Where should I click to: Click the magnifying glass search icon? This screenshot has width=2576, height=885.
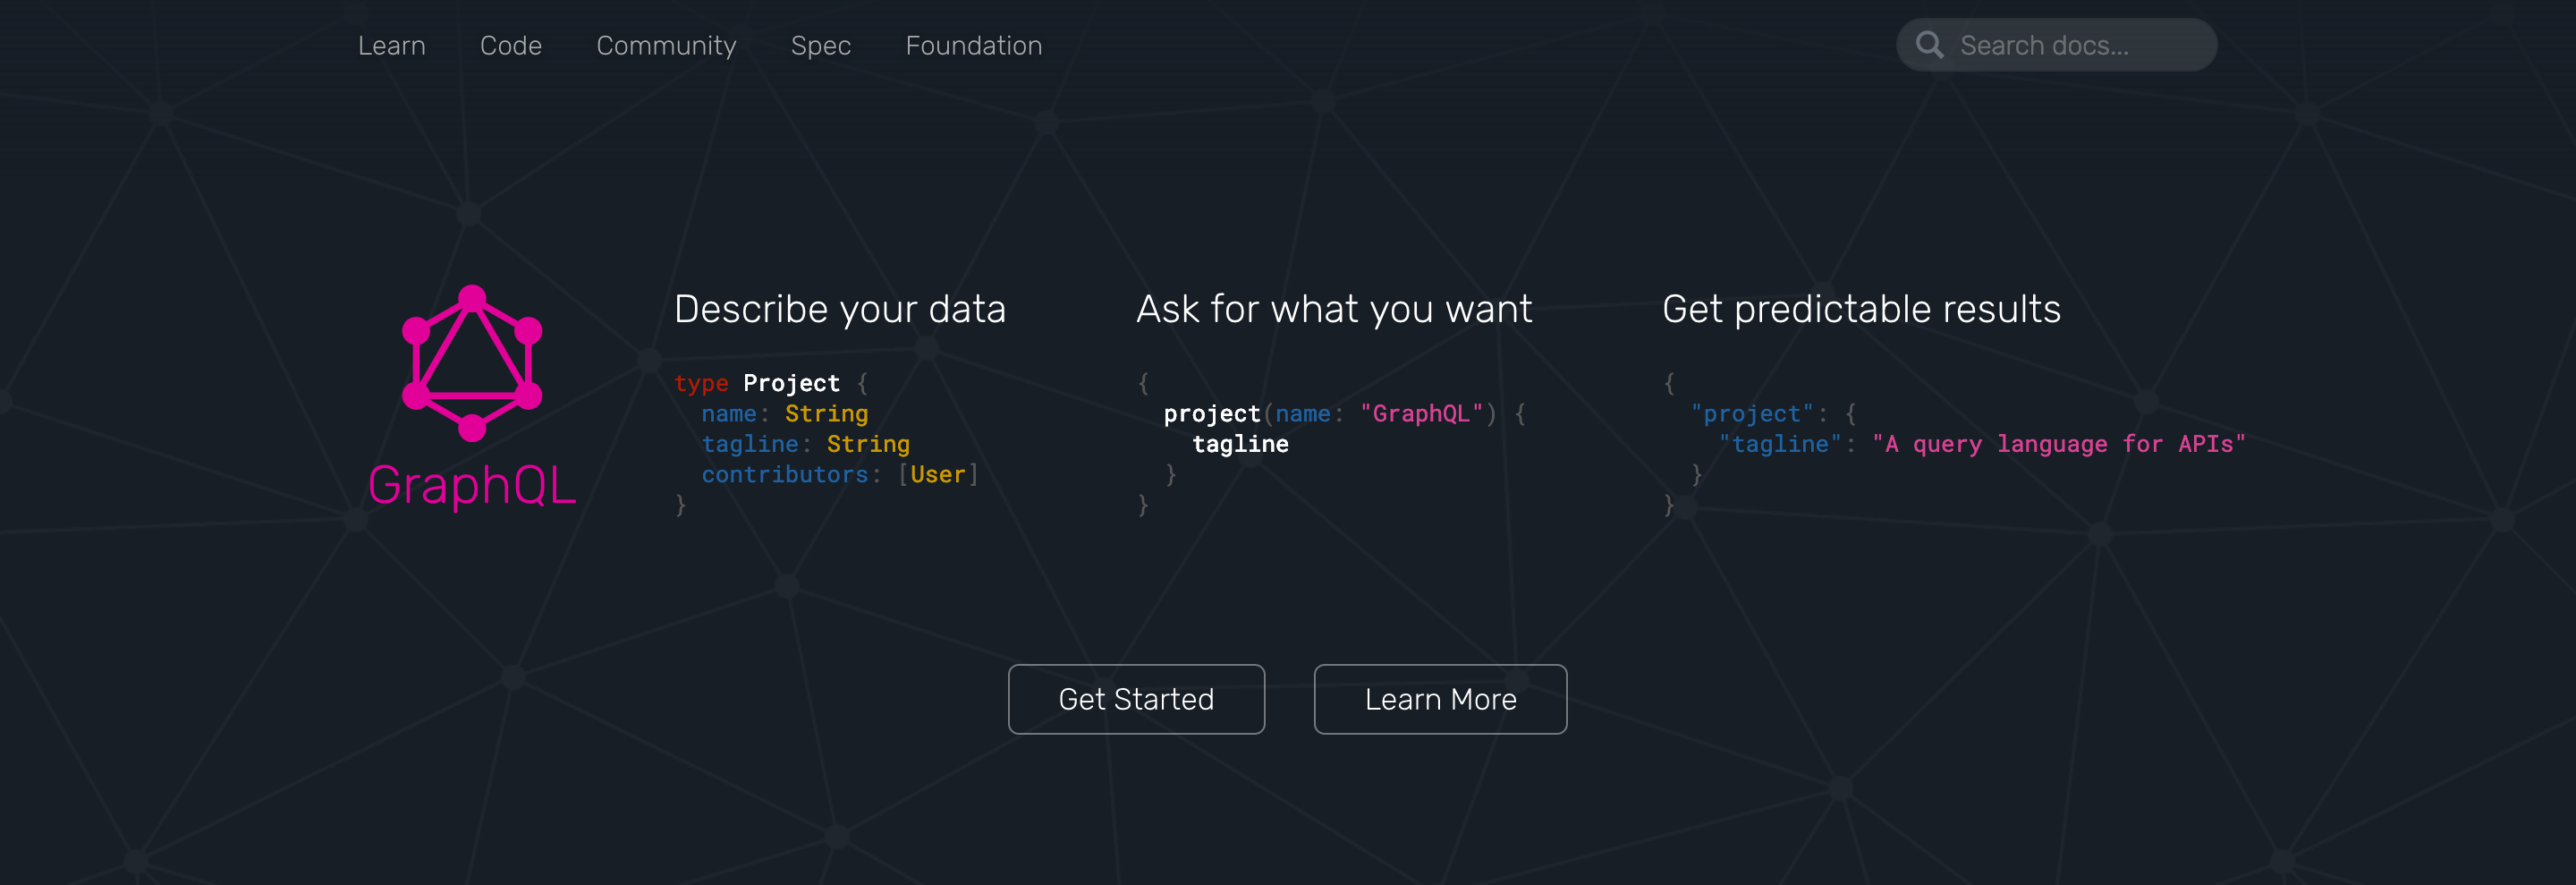coord(1929,45)
